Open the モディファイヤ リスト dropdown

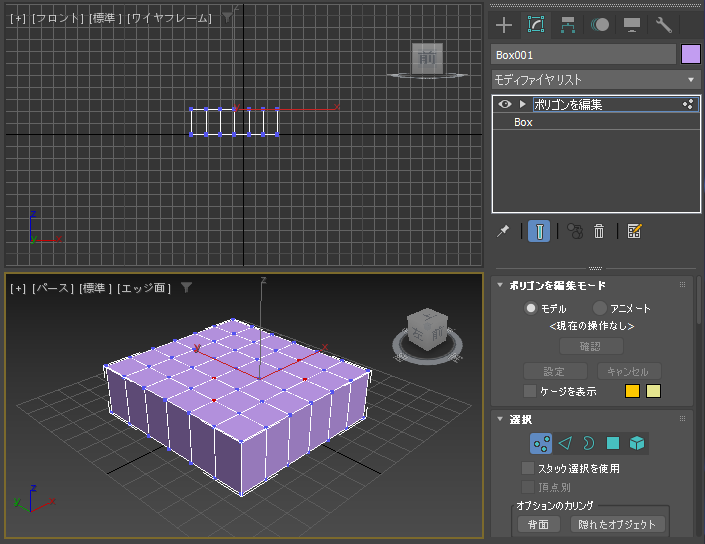coord(596,80)
